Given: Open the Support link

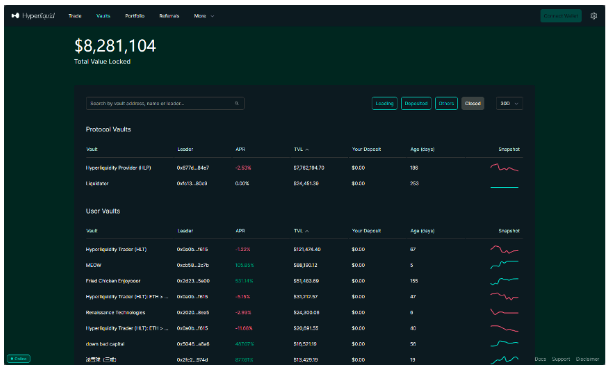Looking at the screenshot, I should pos(561,359).
